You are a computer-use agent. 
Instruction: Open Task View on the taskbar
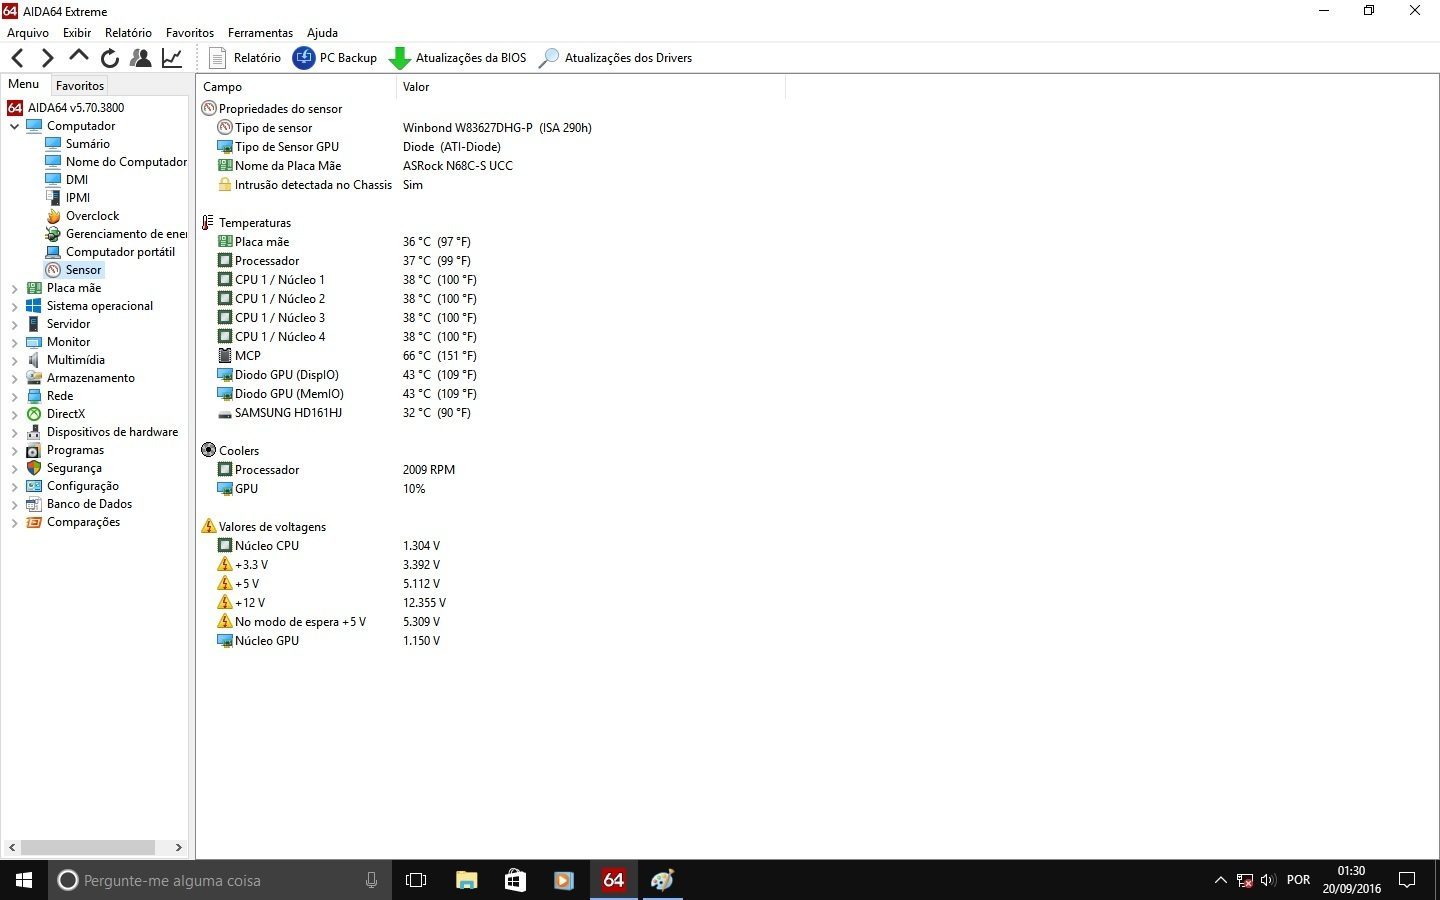(x=416, y=880)
